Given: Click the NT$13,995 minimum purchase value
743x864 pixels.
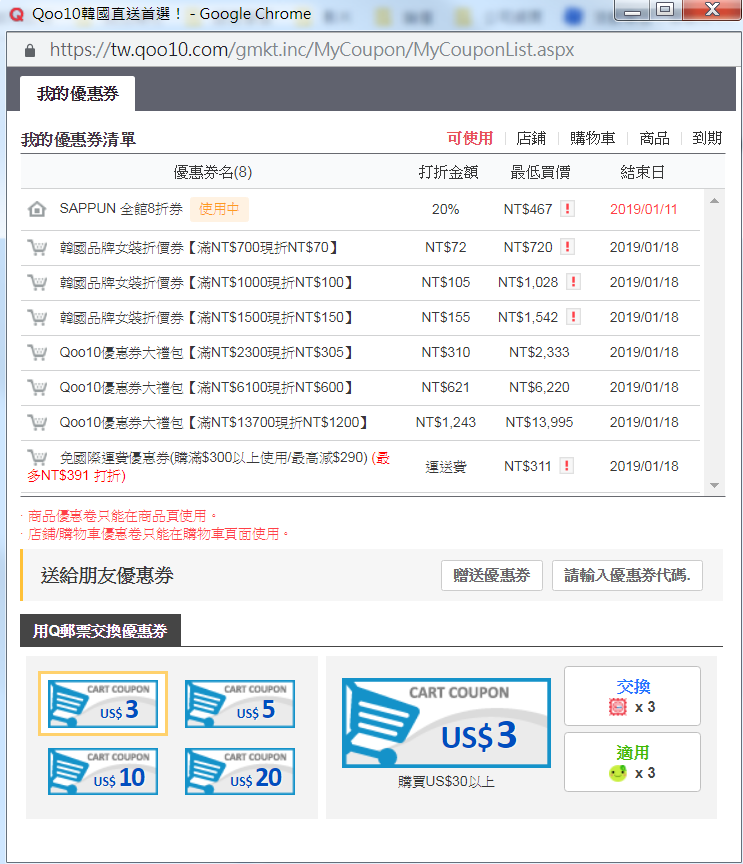Looking at the screenshot, I should [x=539, y=423].
